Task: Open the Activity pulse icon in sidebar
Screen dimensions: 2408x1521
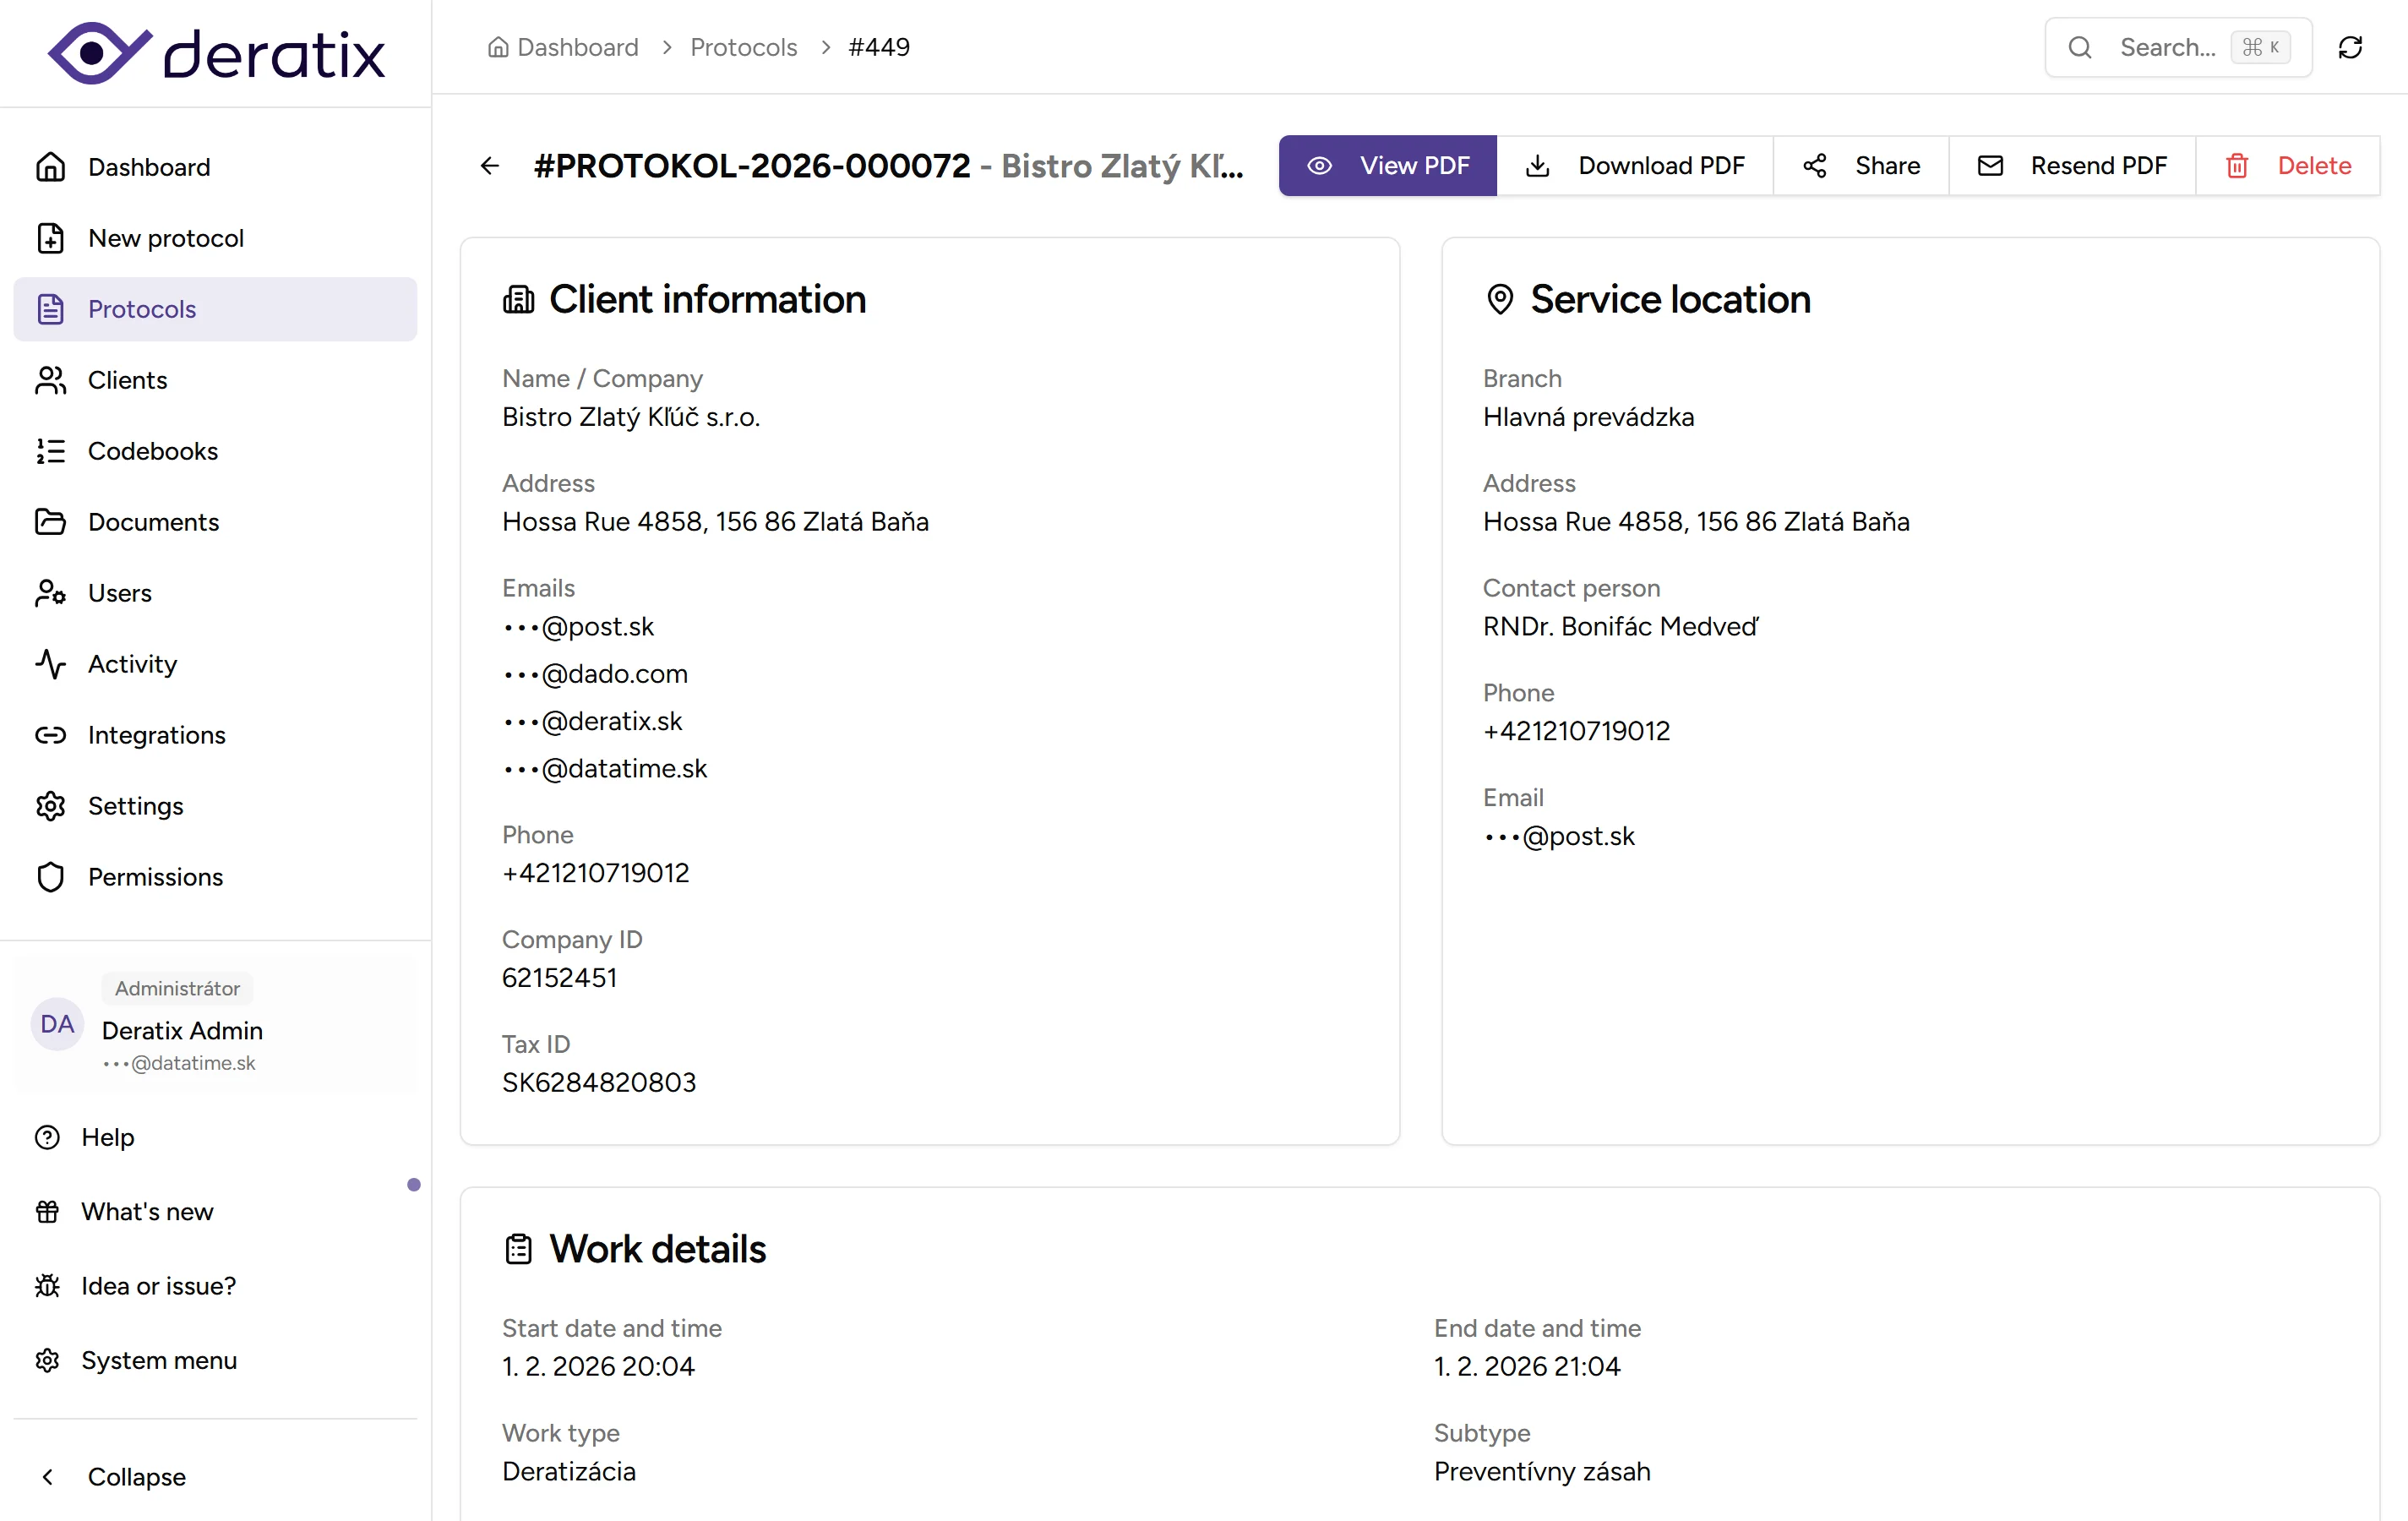Action: [51, 664]
